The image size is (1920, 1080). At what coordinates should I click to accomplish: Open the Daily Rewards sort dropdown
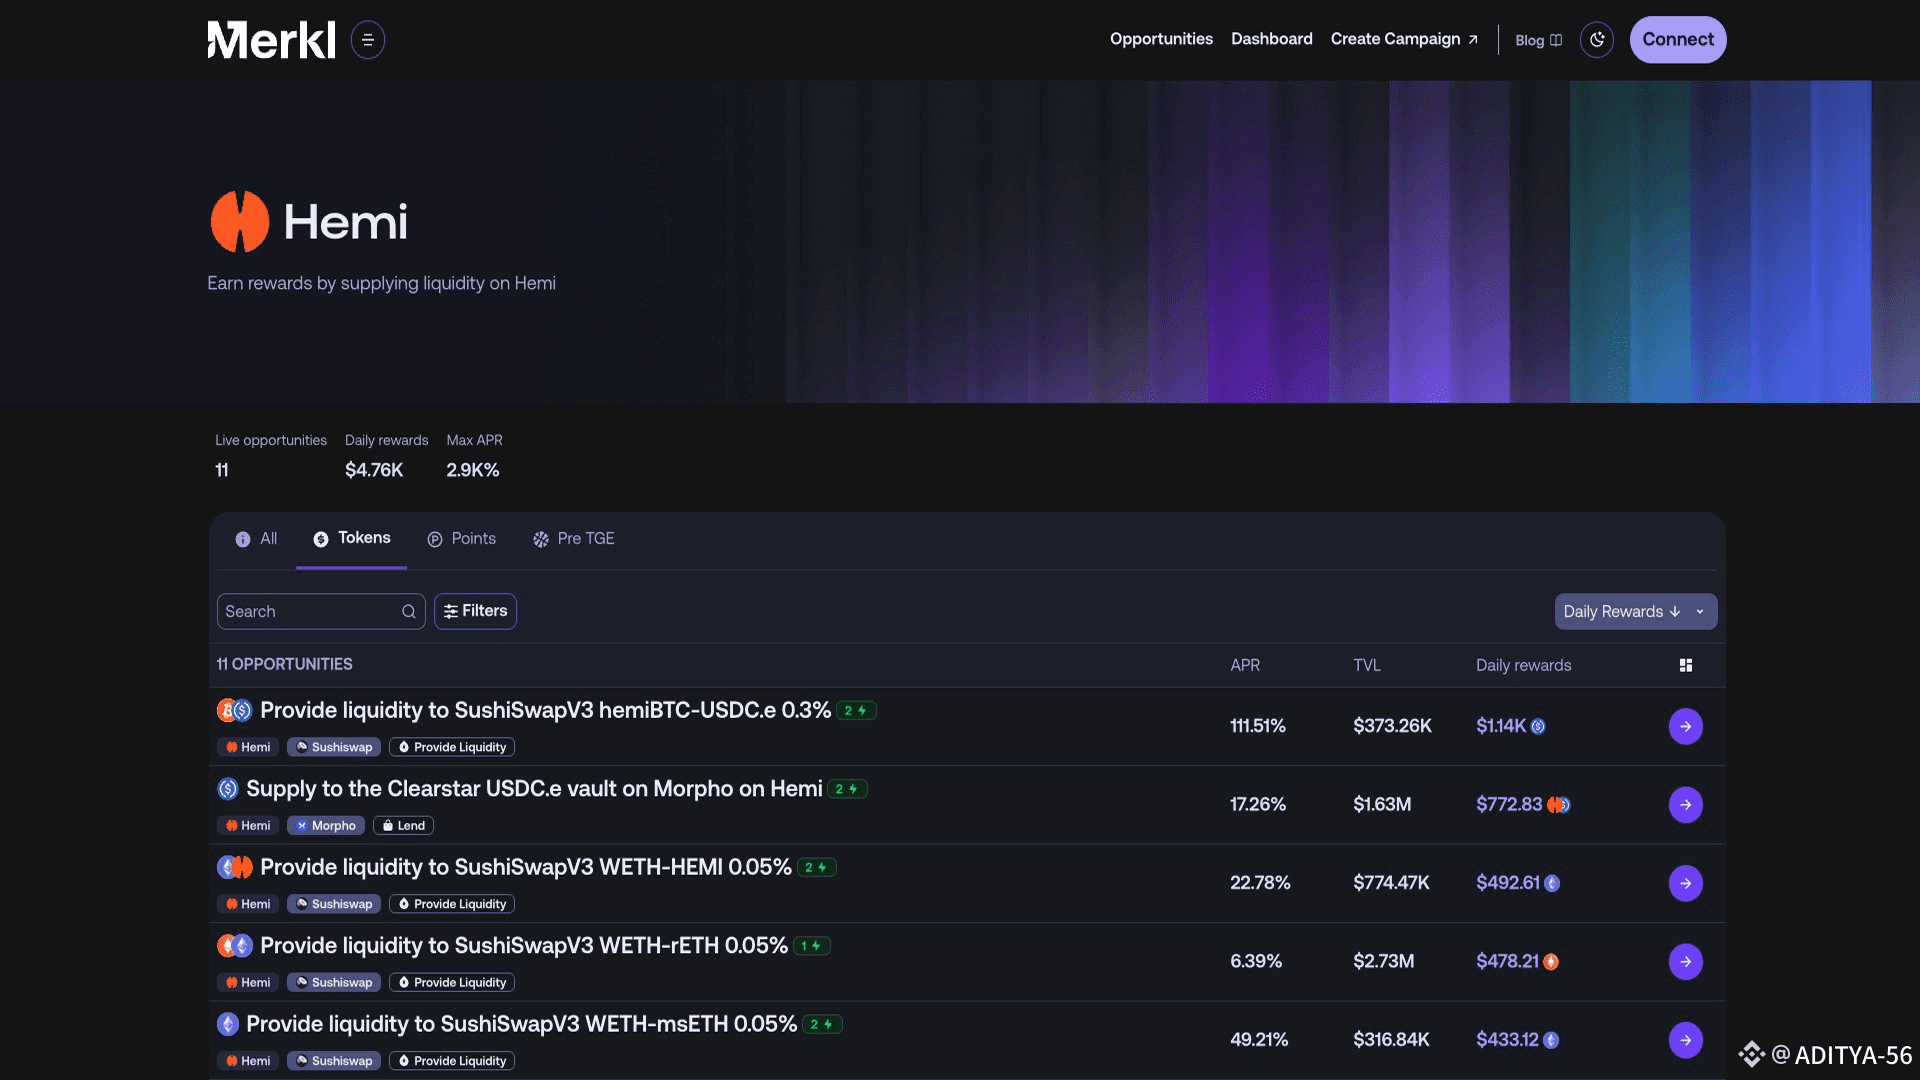tap(1634, 612)
